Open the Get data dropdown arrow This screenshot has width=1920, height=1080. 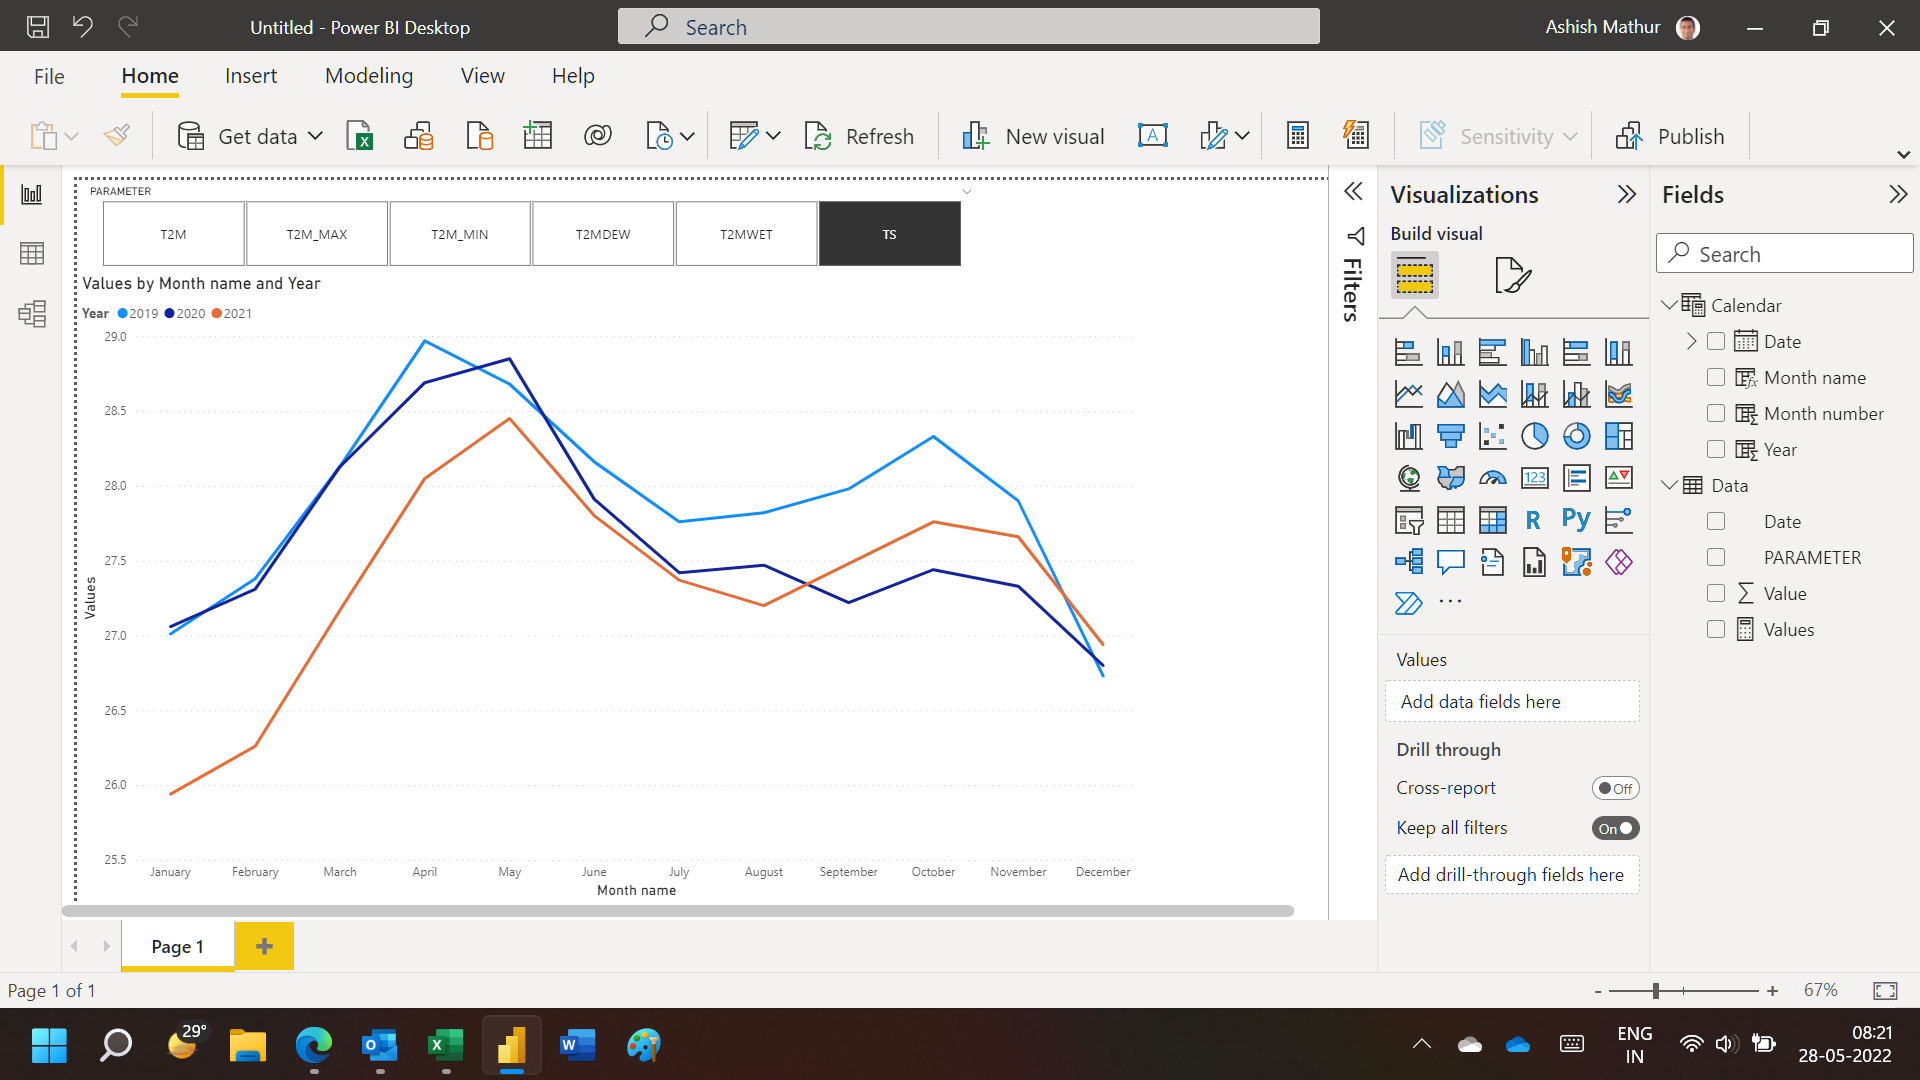[x=315, y=136]
